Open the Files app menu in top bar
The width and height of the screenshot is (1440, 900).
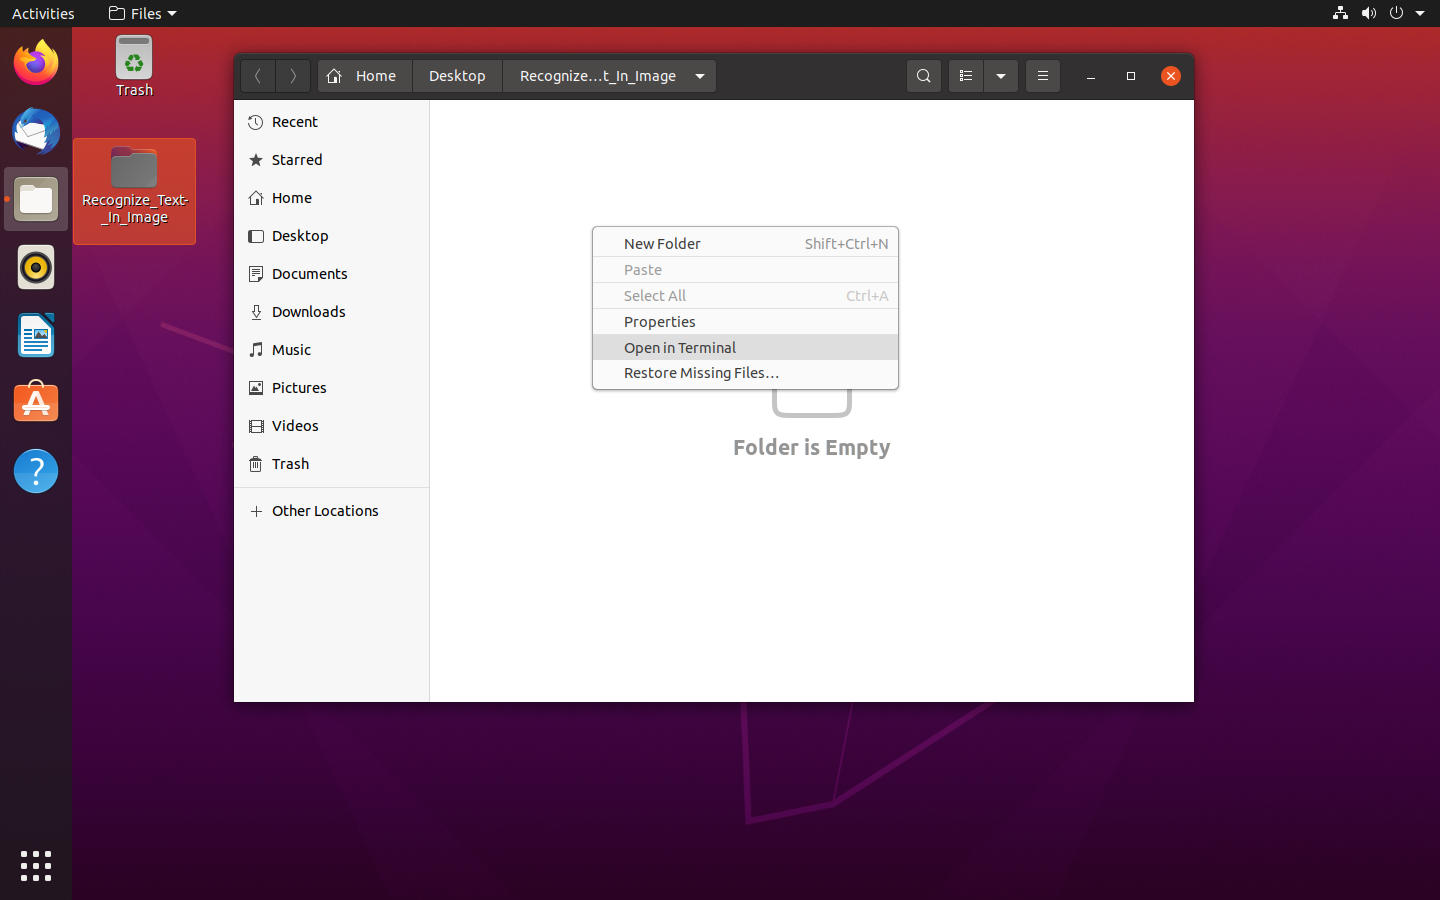[142, 14]
